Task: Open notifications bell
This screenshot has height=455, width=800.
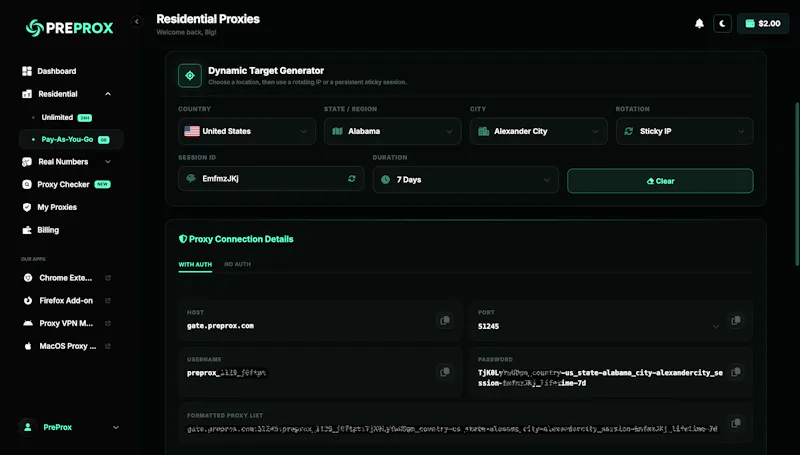Action: click(699, 23)
